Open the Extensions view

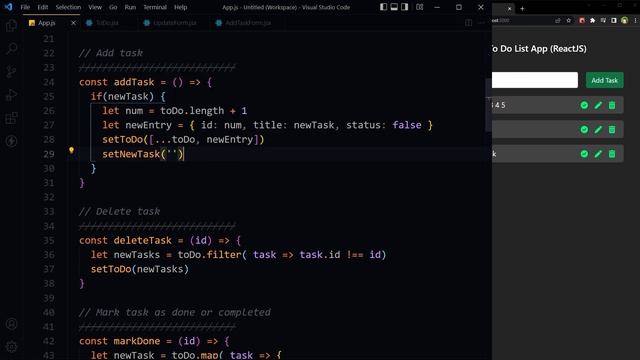pos(11,118)
